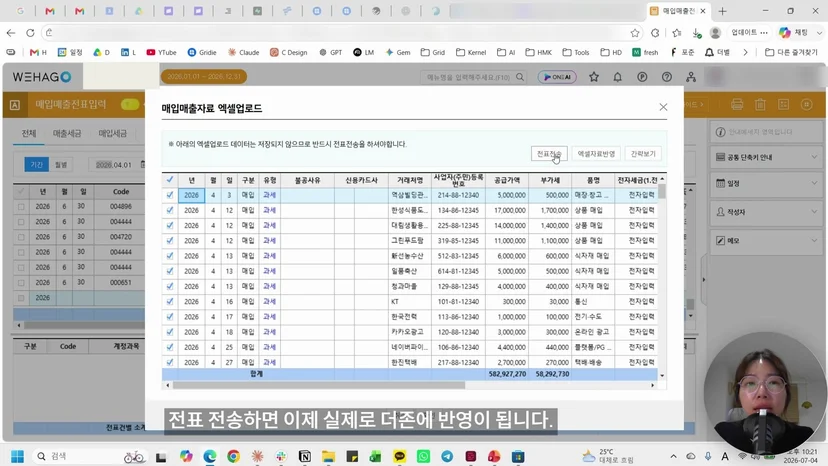The height and width of the screenshot is (466, 828).
Task: Uncheck the row for 614-81-12345
Action: [170, 271]
